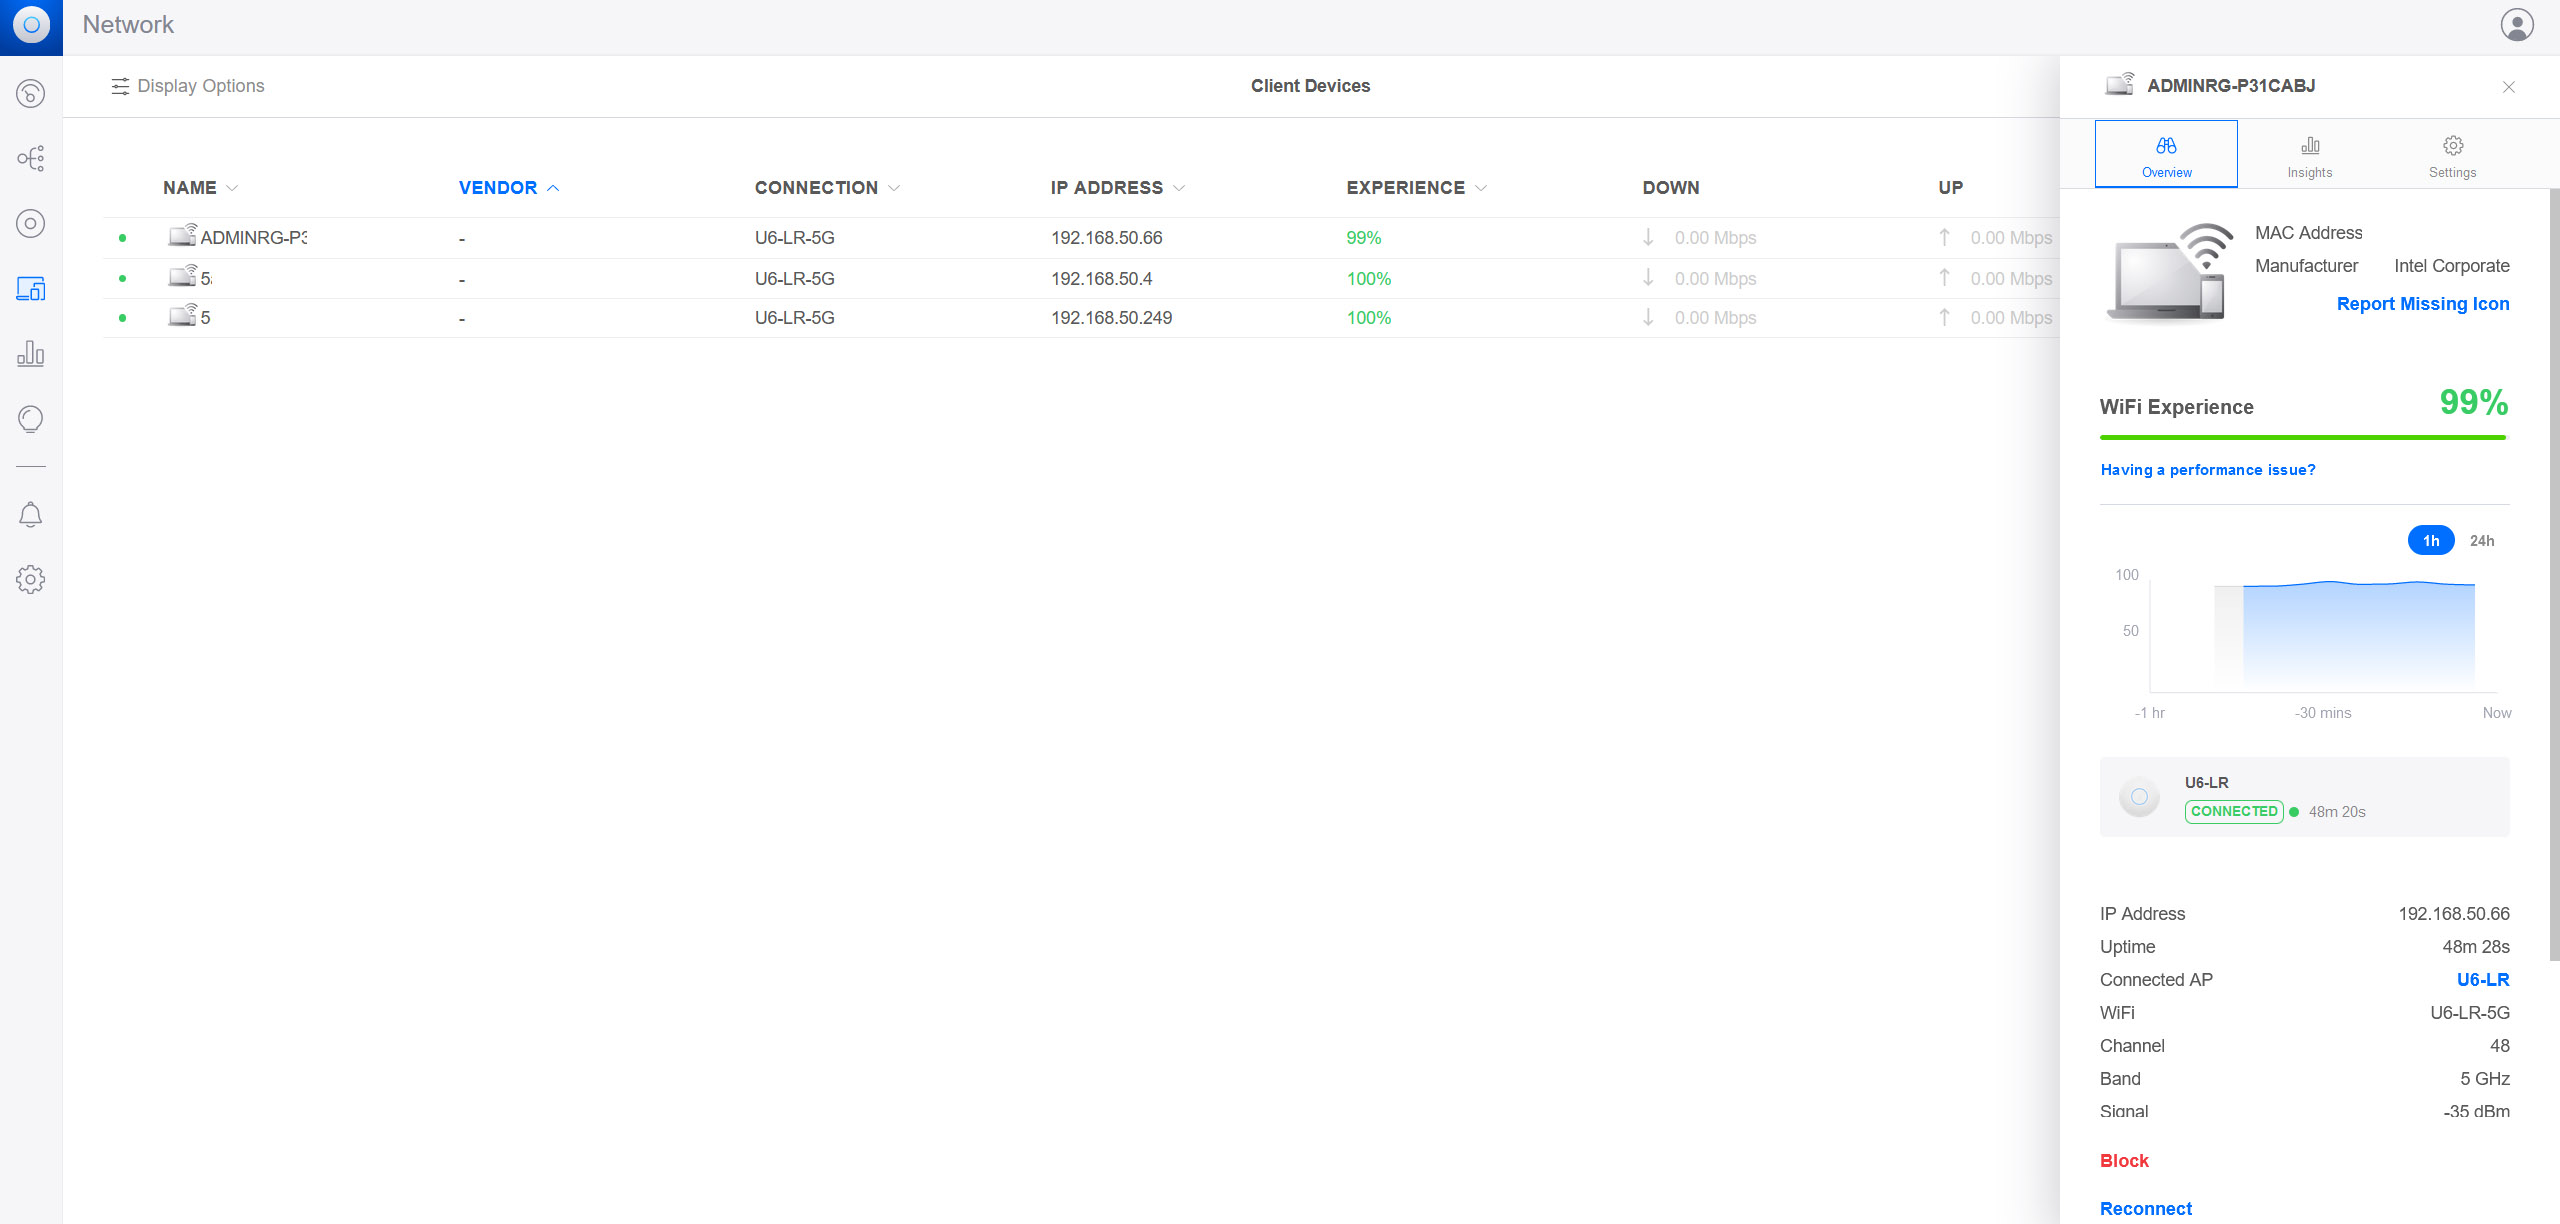Sort table by Connection column

827,188
